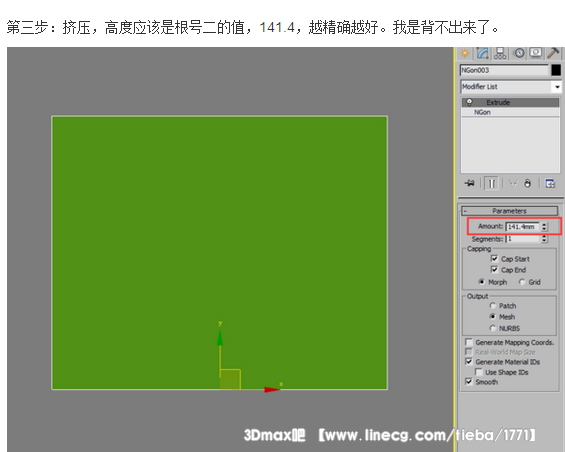Click the red X axis gizmo arrow
Screen dimensions: 565x452
pos(272,389)
